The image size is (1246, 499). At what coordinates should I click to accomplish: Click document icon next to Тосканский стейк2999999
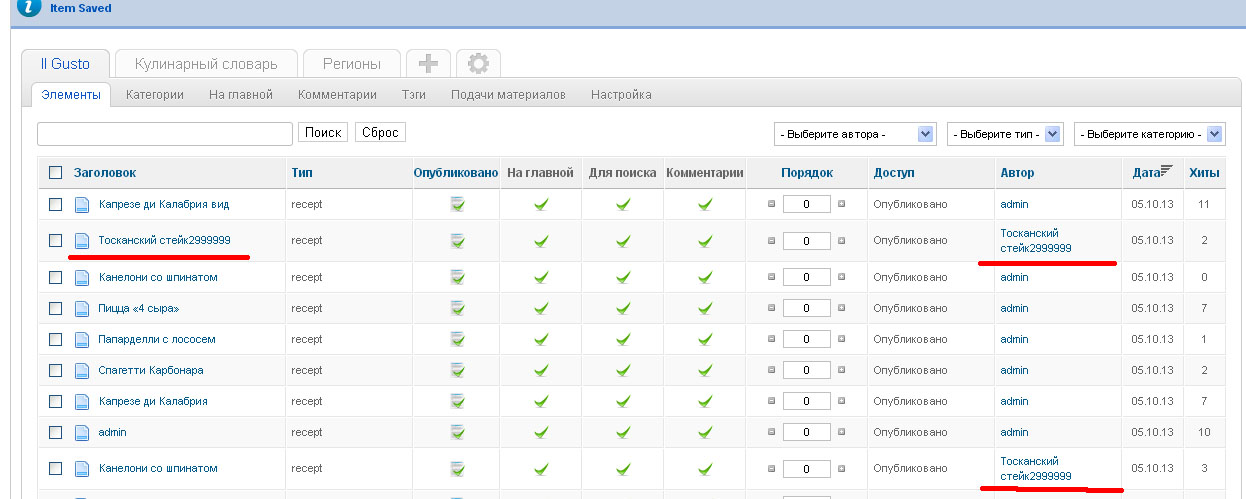click(x=82, y=240)
